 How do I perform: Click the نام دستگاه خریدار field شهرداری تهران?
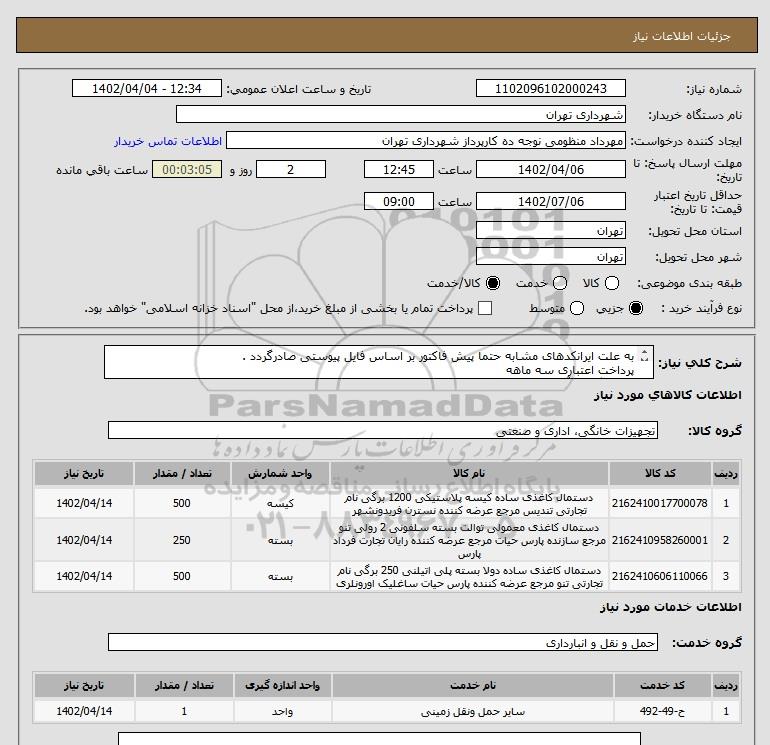pos(401,114)
